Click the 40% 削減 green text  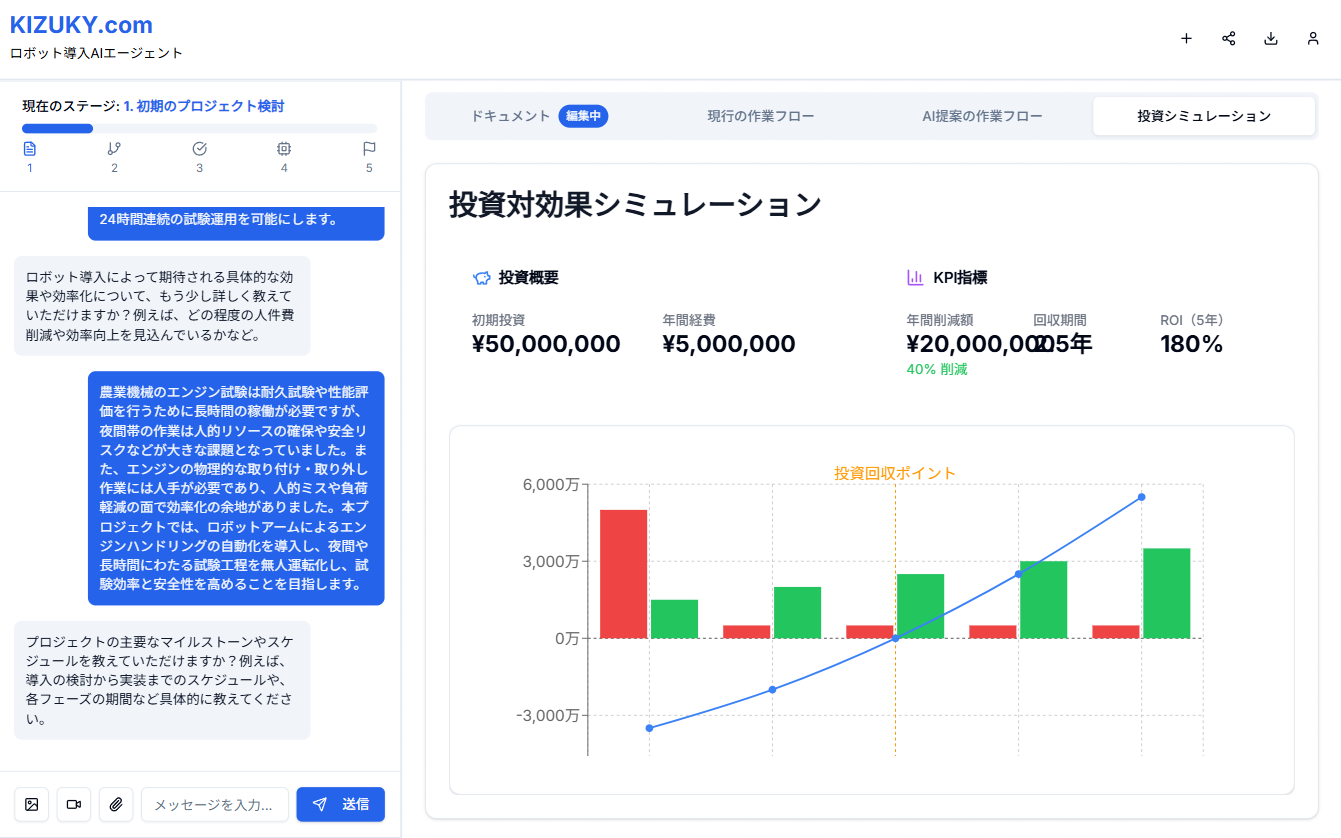pos(937,369)
